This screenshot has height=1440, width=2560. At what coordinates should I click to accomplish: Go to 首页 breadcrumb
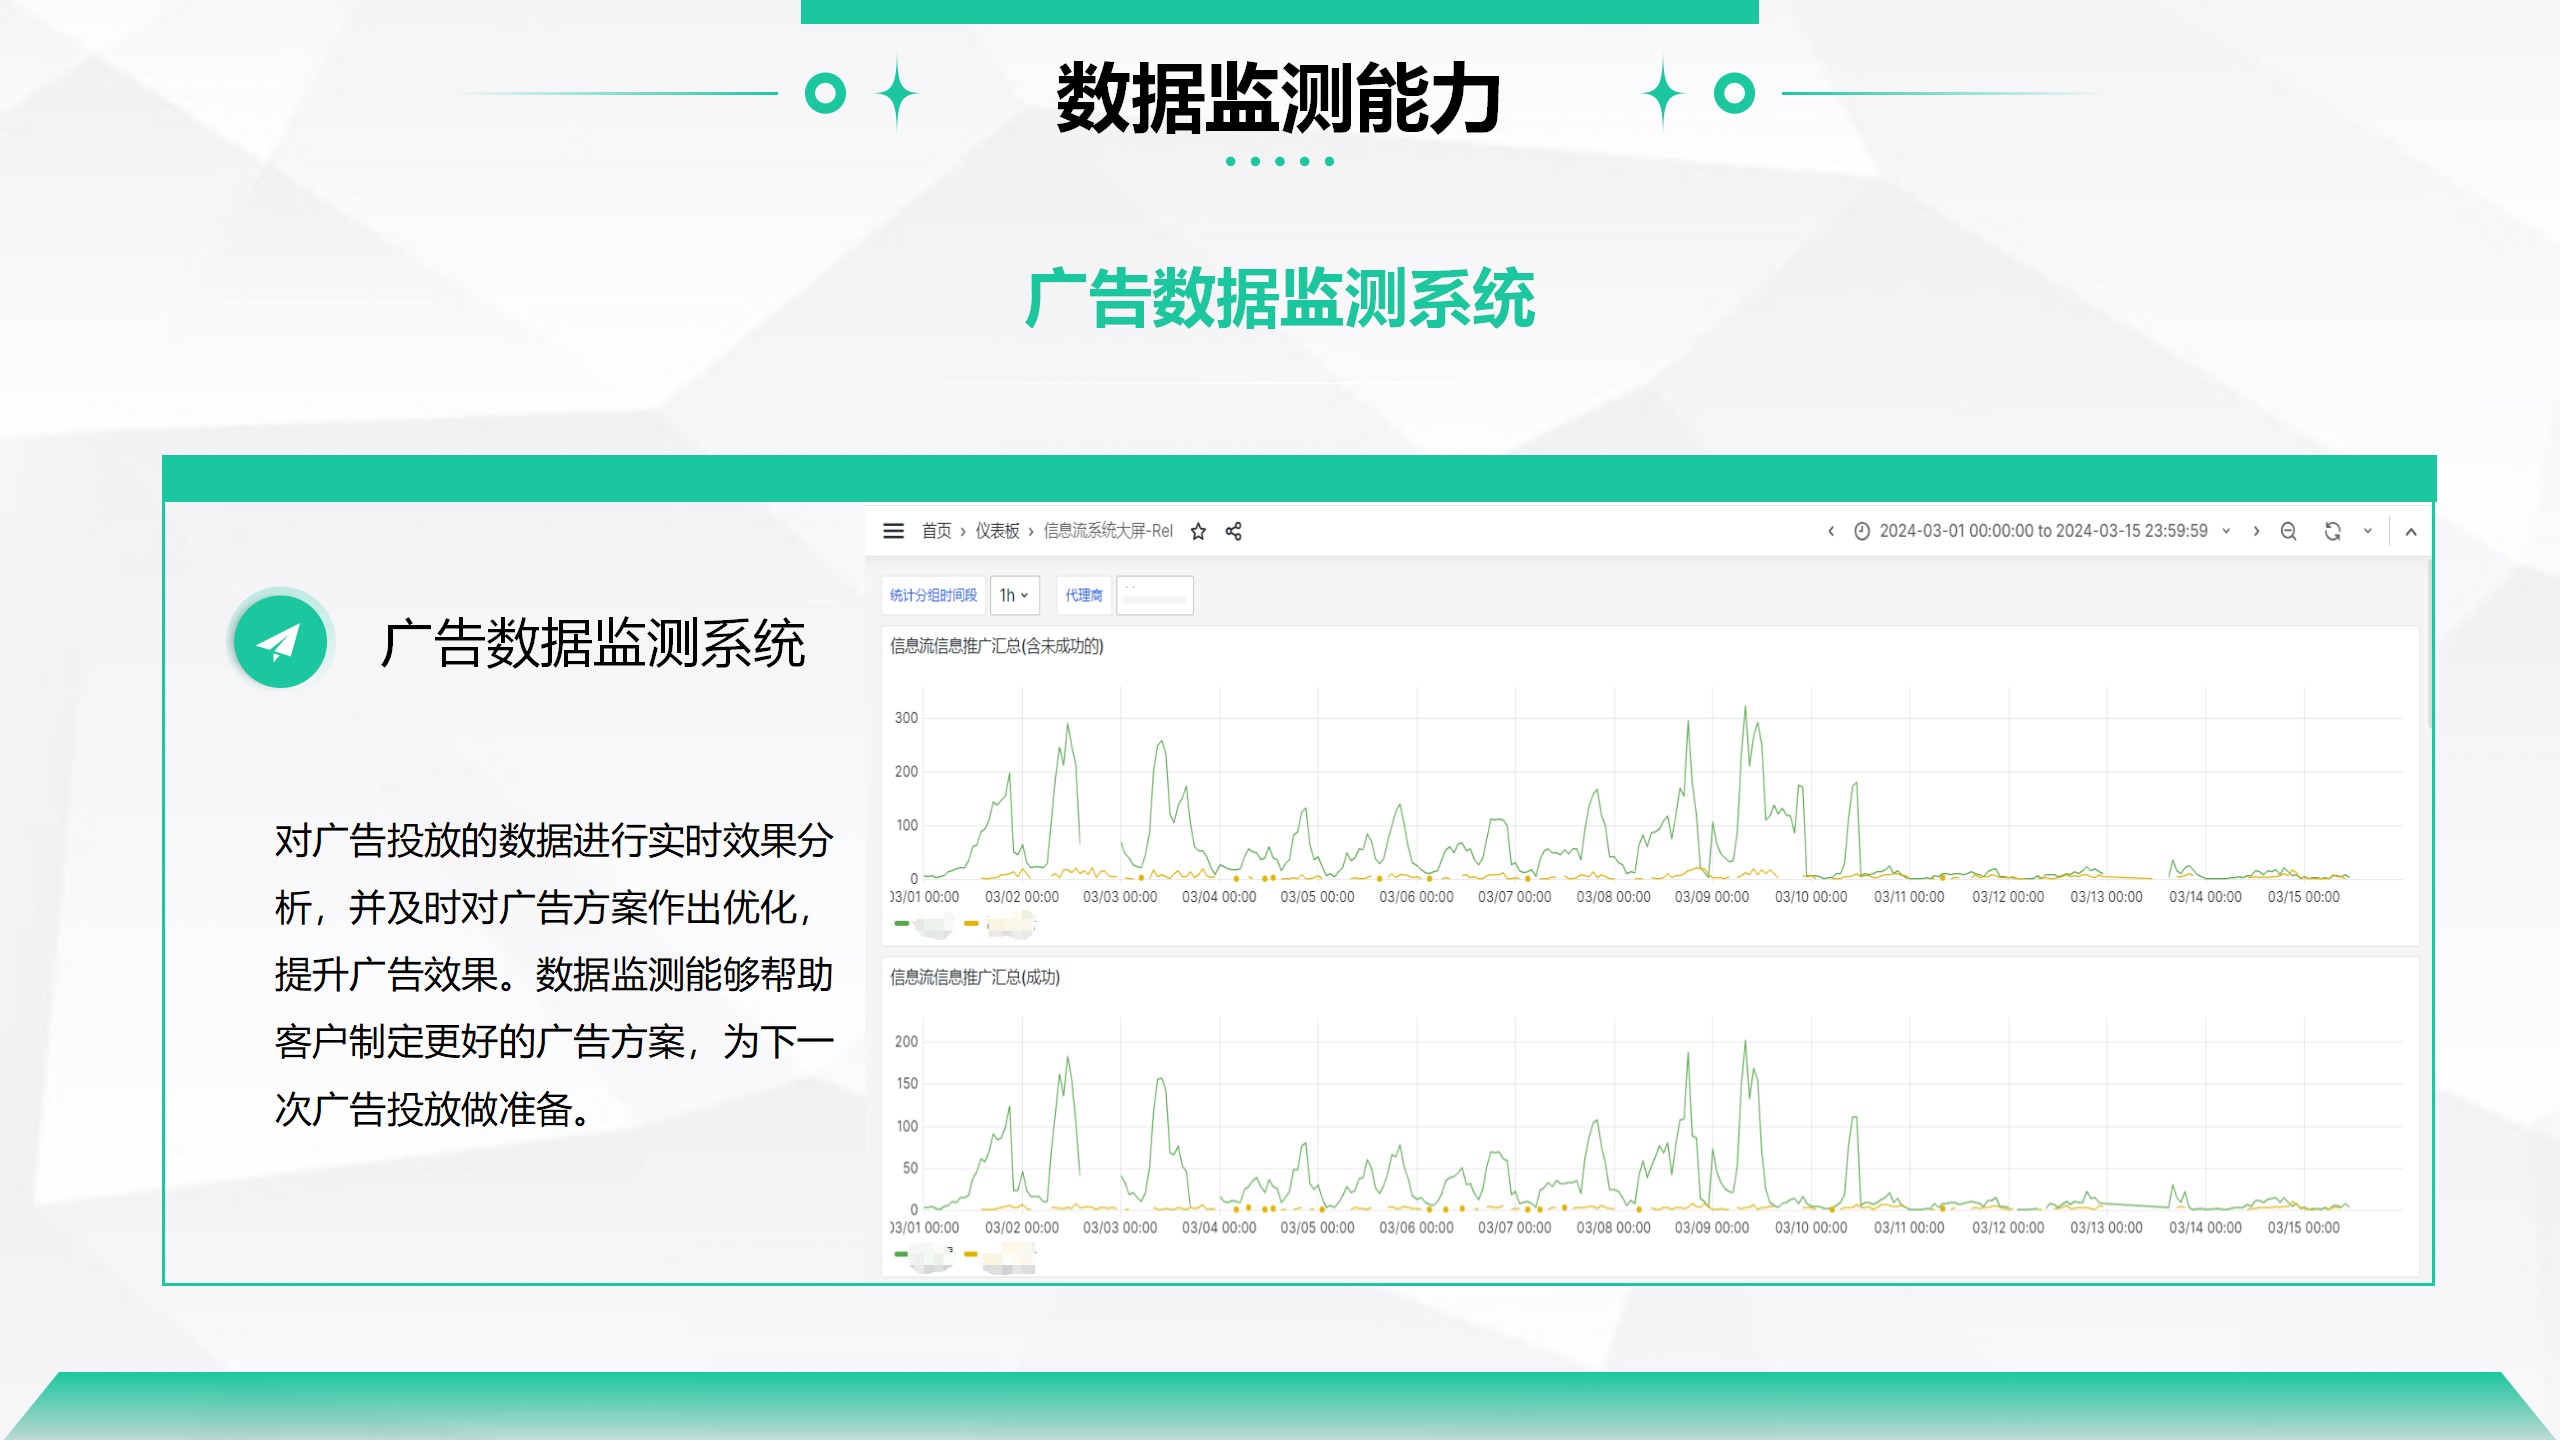(936, 532)
